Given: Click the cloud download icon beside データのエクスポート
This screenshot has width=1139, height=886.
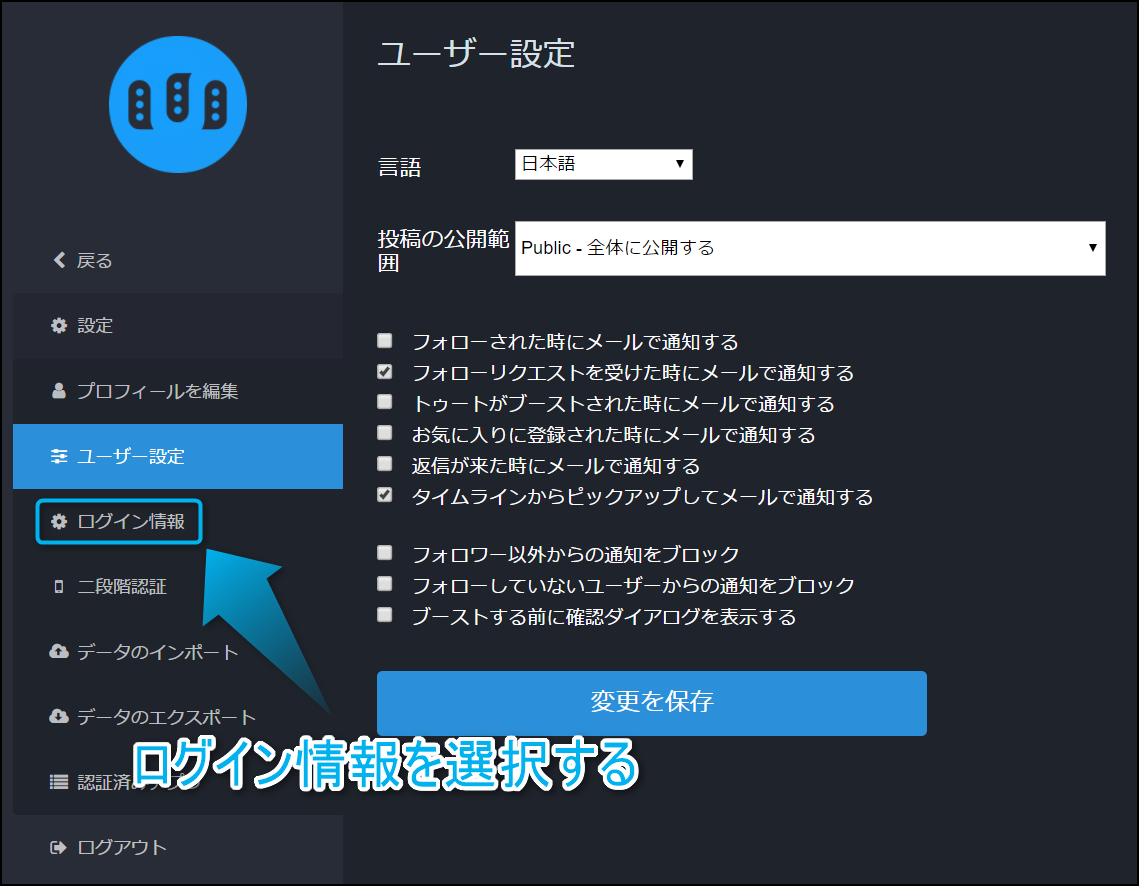Looking at the screenshot, I should click(59, 717).
